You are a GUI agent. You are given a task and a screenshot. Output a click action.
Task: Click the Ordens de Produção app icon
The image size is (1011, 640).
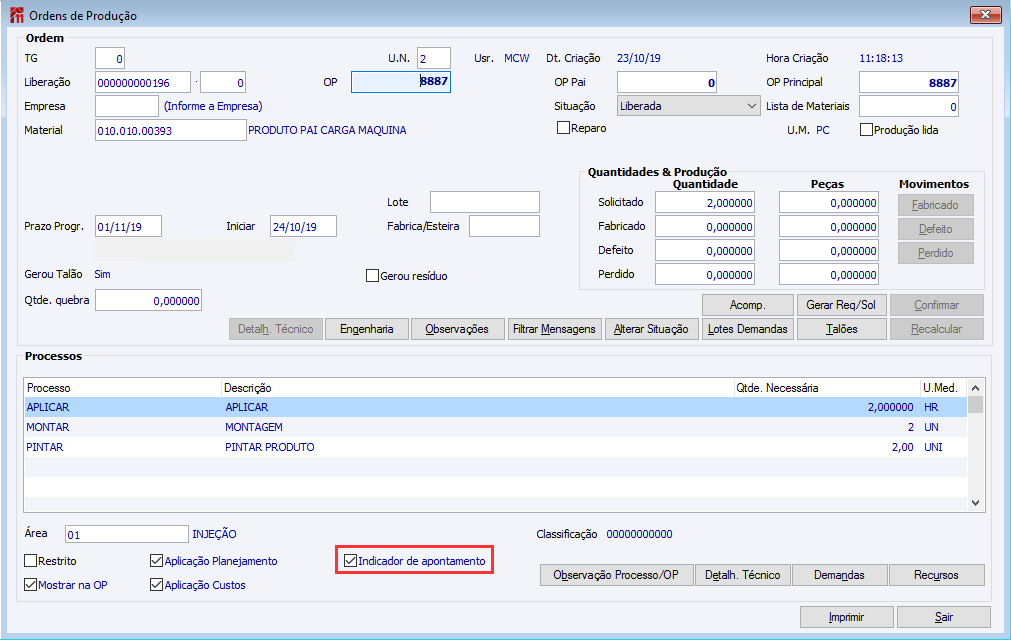coord(16,15)
